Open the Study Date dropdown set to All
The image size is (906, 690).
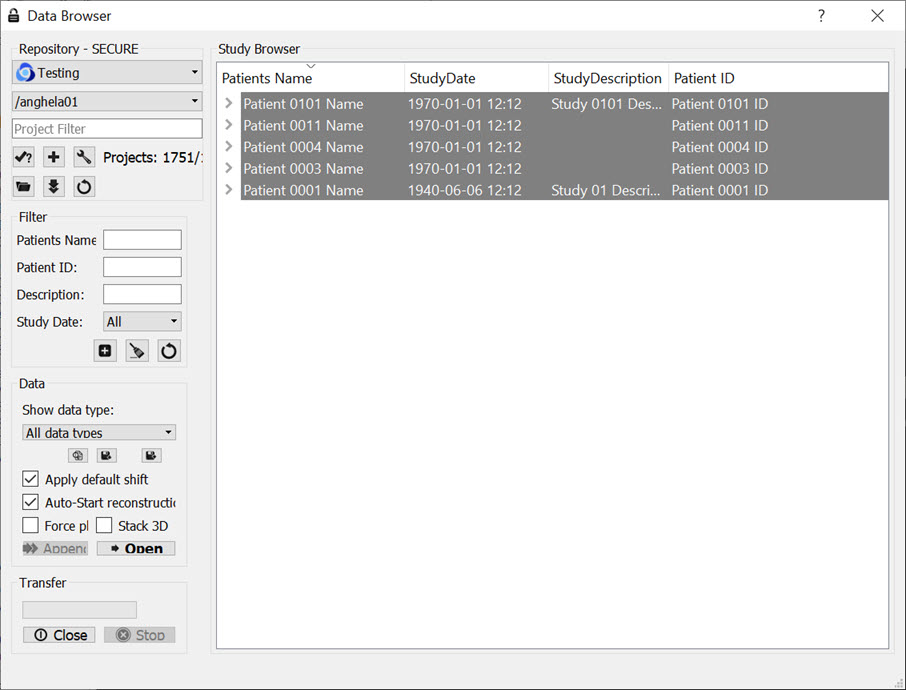point(142,322)
